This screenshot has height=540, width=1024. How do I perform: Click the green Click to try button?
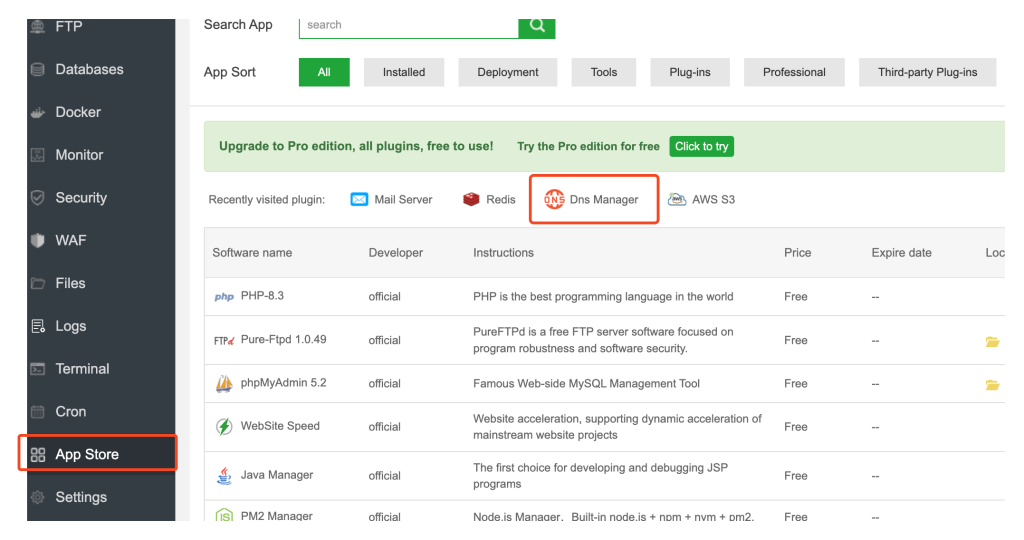pos(701,146)
